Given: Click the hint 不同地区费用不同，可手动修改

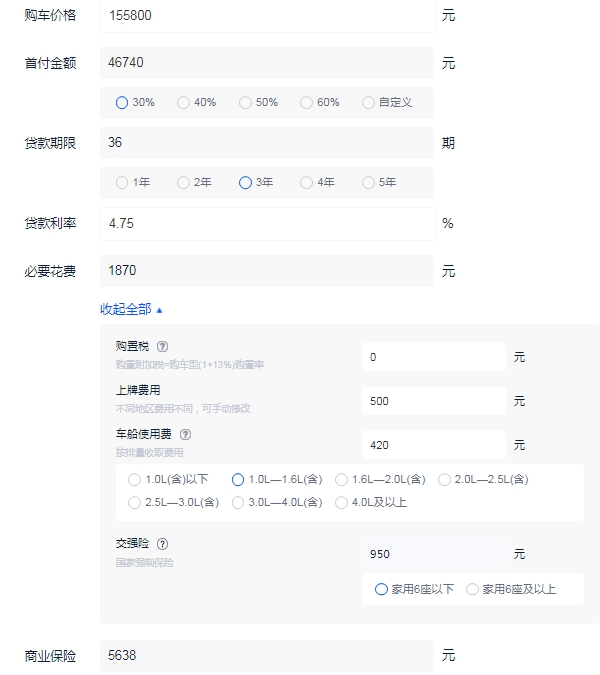Looking at the screenshot, I should pyautogui.click(x=183, y=409).
